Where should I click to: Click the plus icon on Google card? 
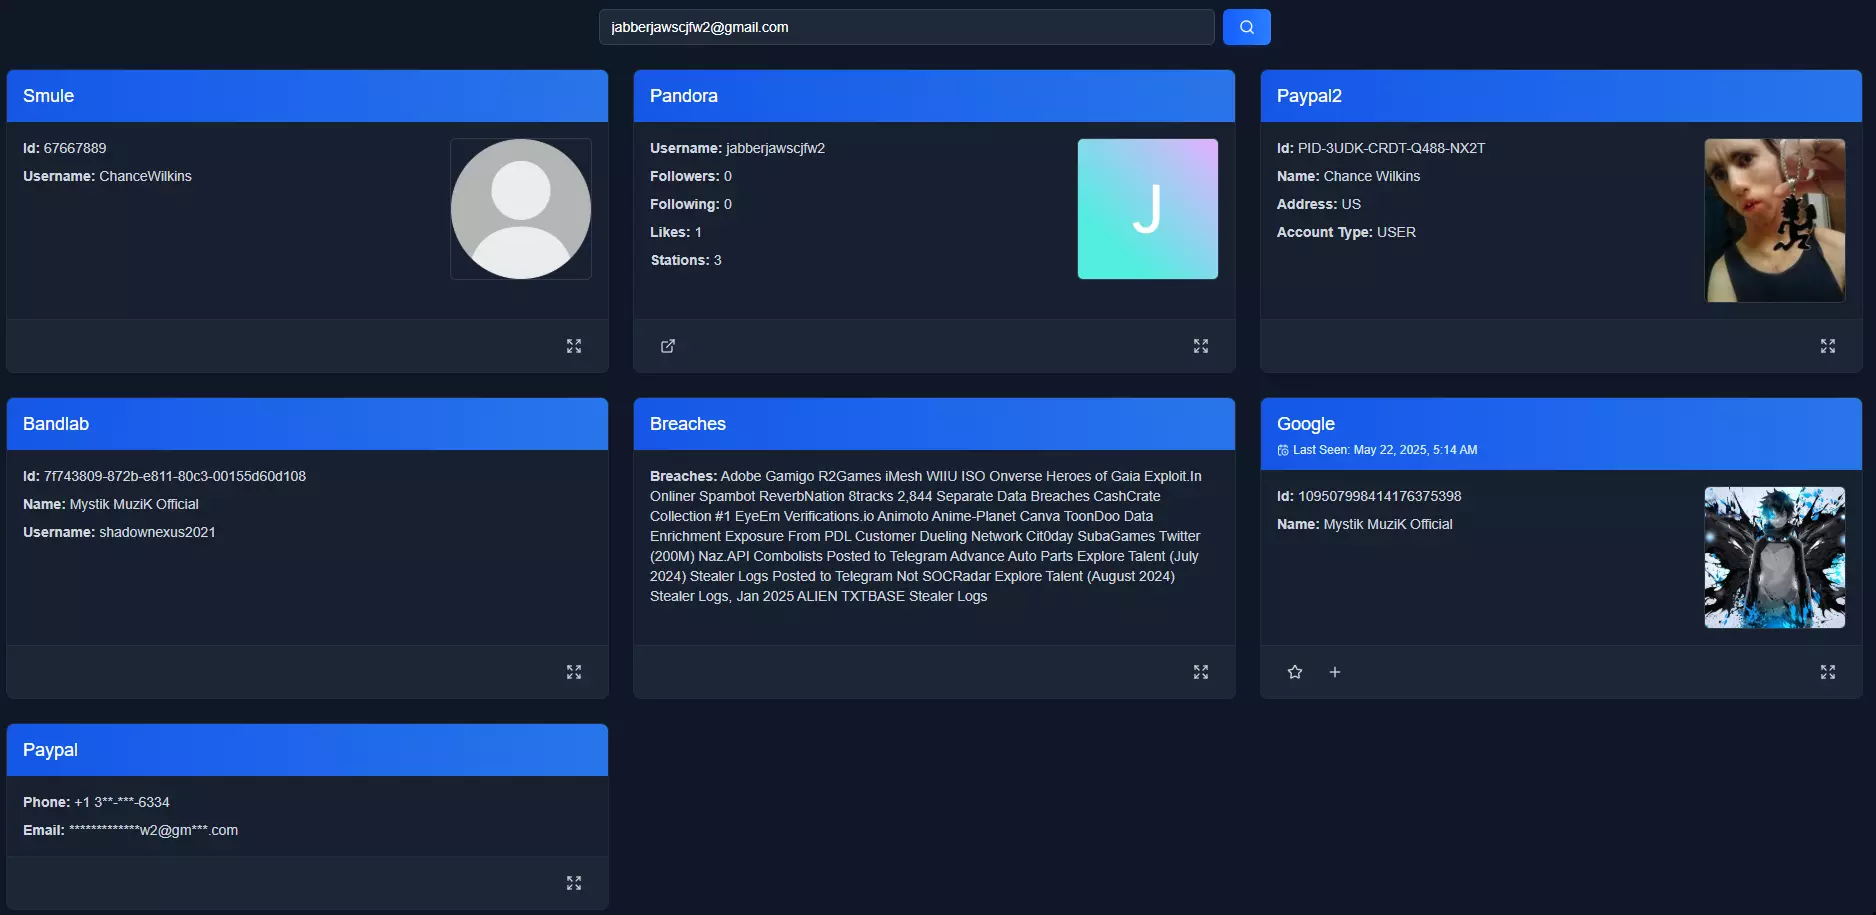tap(1335, 672)
